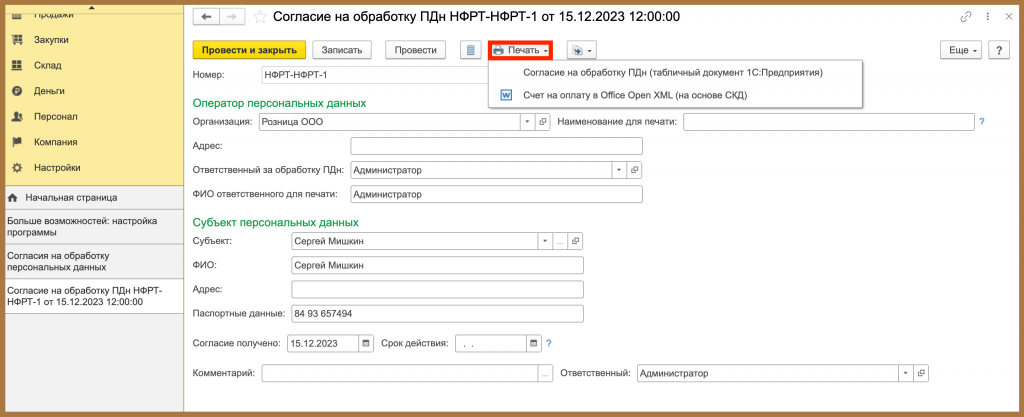The width and height of the screenshot is (1024, 417).
Task: Click the Номер field
Action: pyautogui.click(x=376, y=75)
